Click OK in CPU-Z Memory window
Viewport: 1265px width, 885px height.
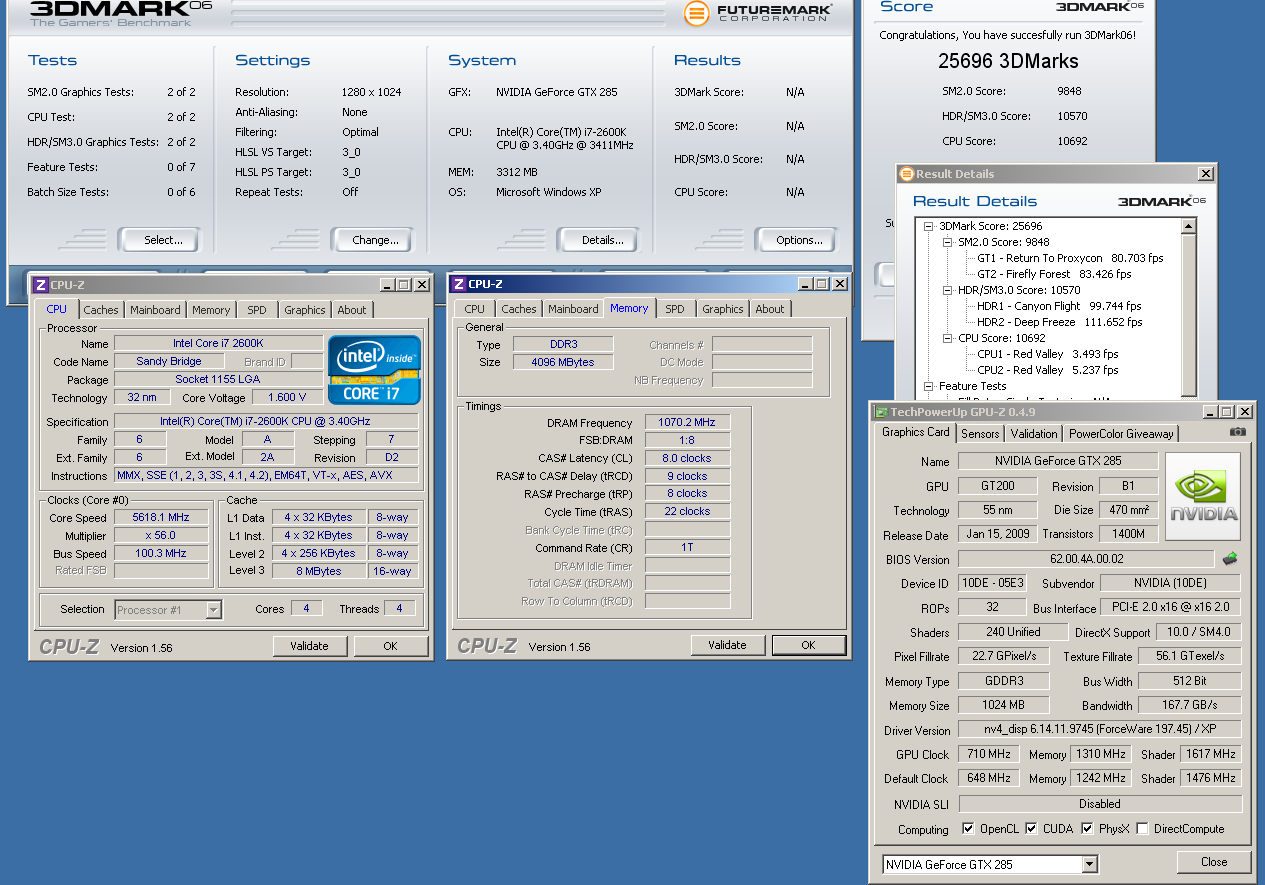pos(809,645)
